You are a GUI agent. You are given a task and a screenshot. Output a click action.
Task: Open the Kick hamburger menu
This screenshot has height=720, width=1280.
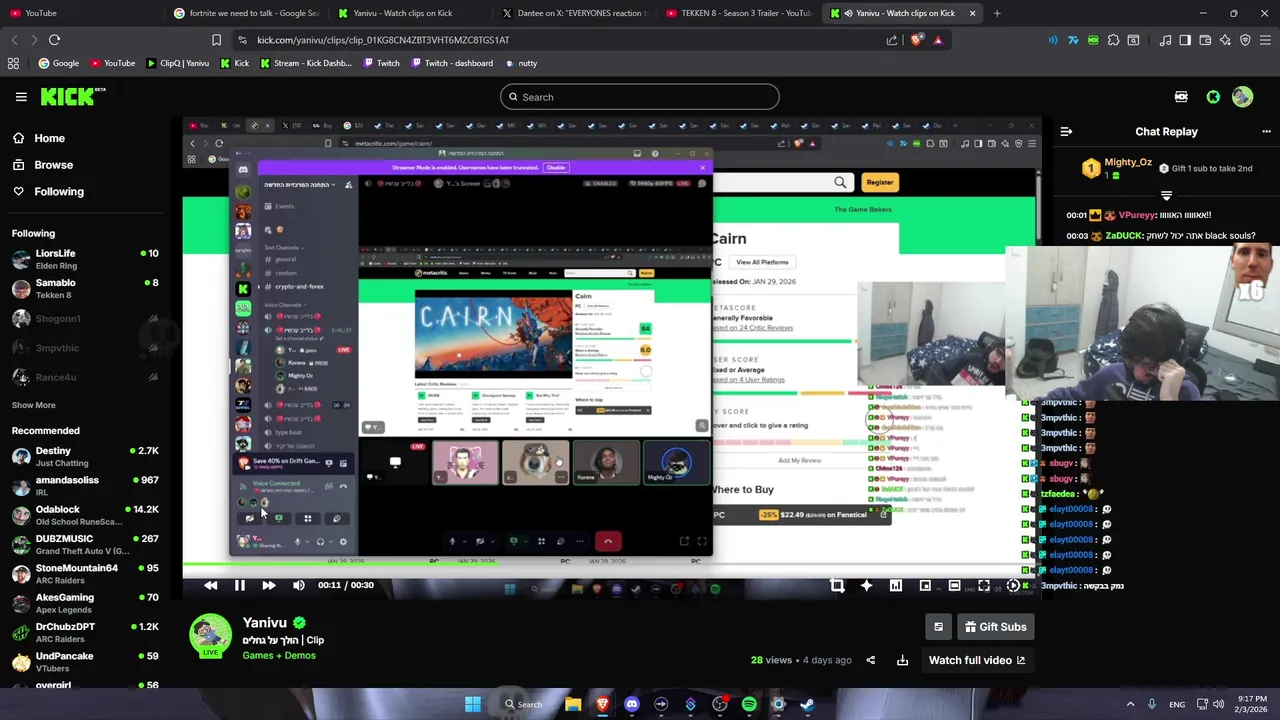click(x=21, y=97)
